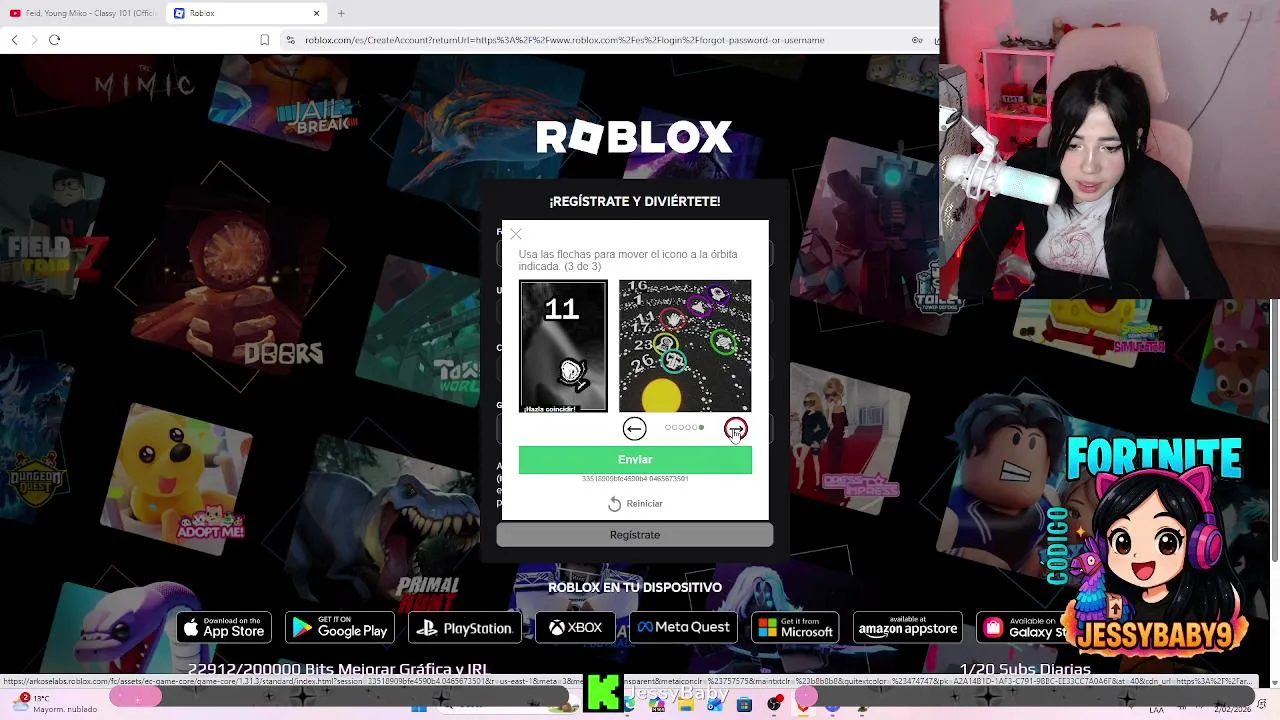
Task: Close the Roblox browser tab
Action: [316, 13]
